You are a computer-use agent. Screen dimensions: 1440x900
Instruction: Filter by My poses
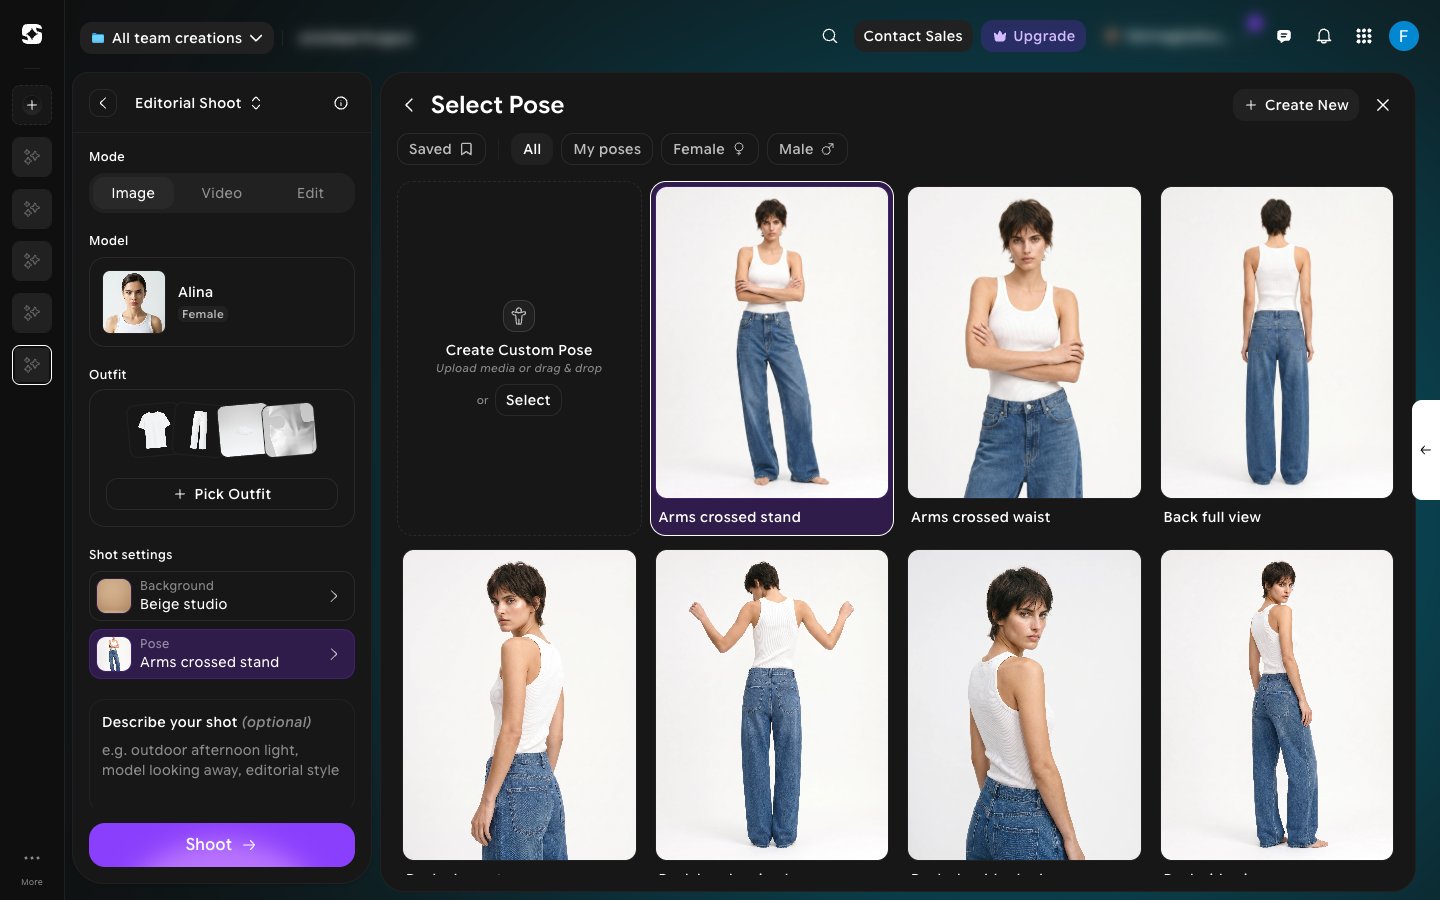[x=607, y=149]
